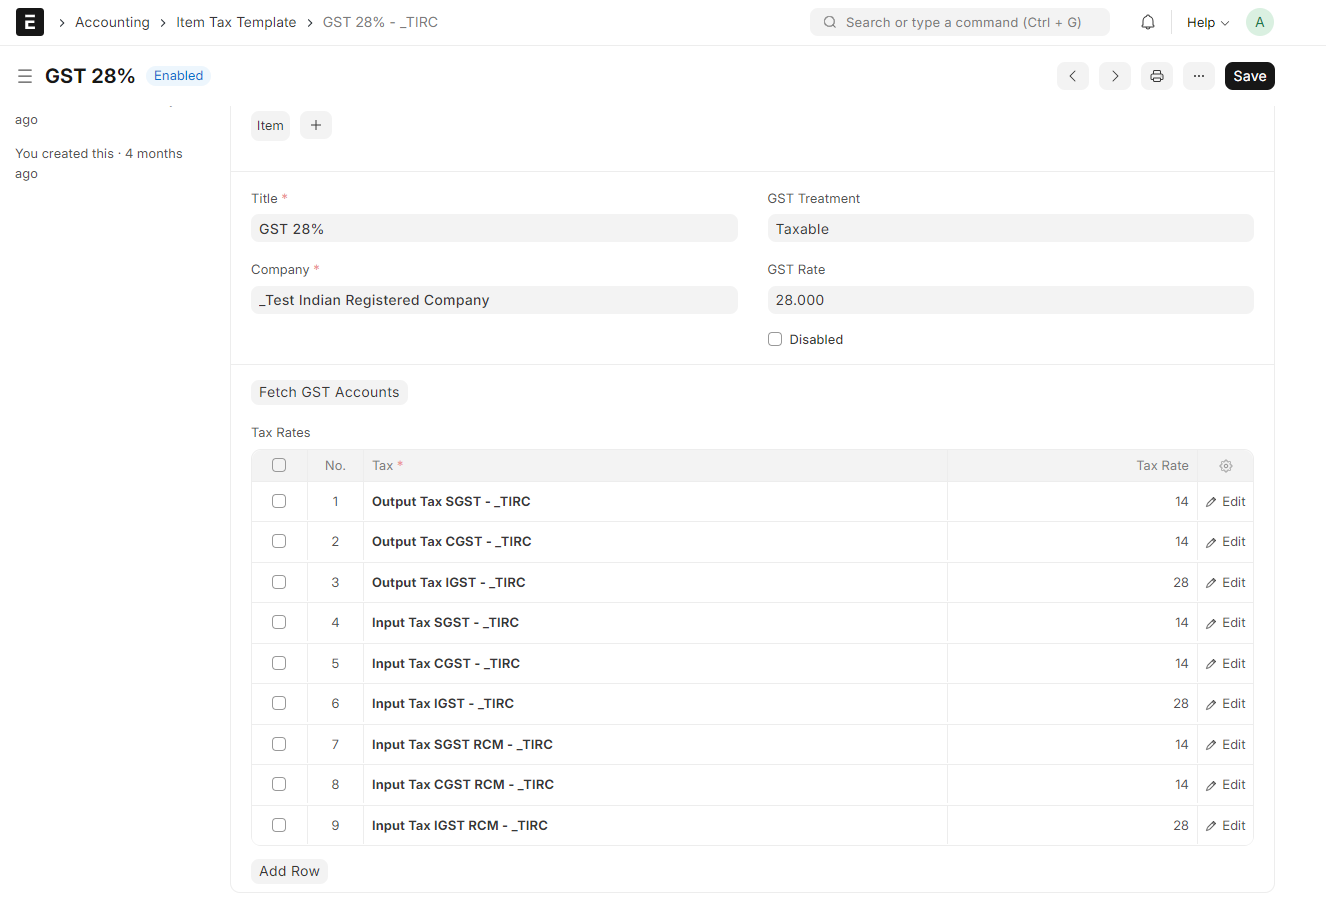The width and height of the screenshot is (1326, 912).
Task: Focus the search command bar
Action: point(960,22)
